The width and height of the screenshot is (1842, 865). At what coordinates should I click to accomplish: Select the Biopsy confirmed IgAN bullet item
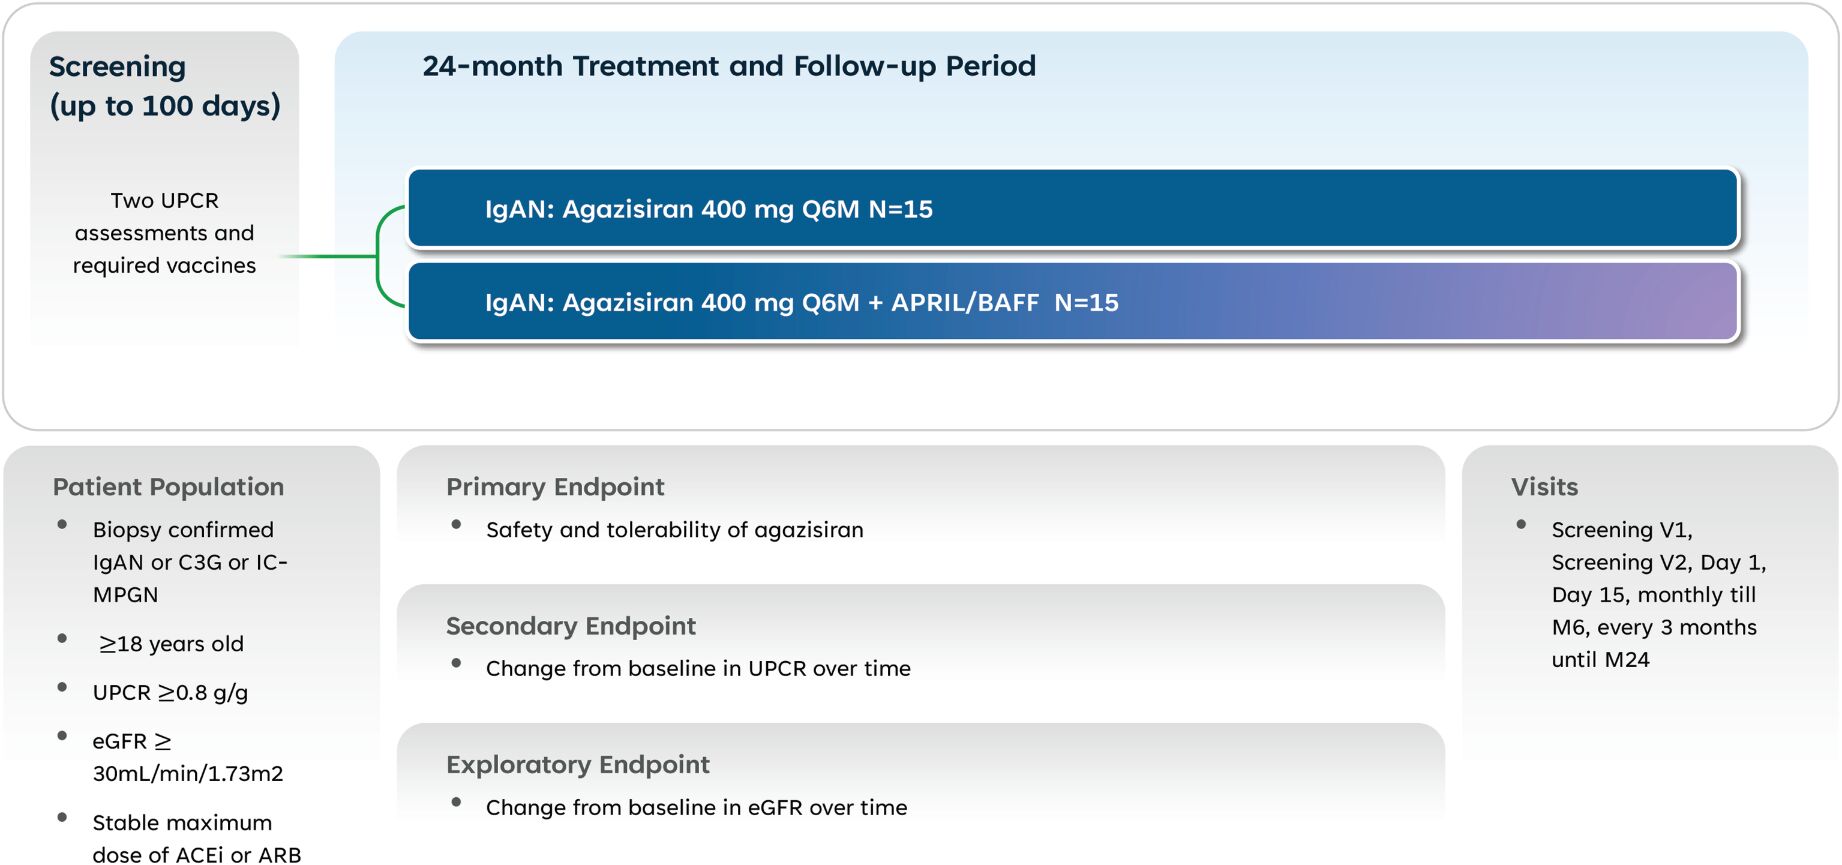(190, 562)
